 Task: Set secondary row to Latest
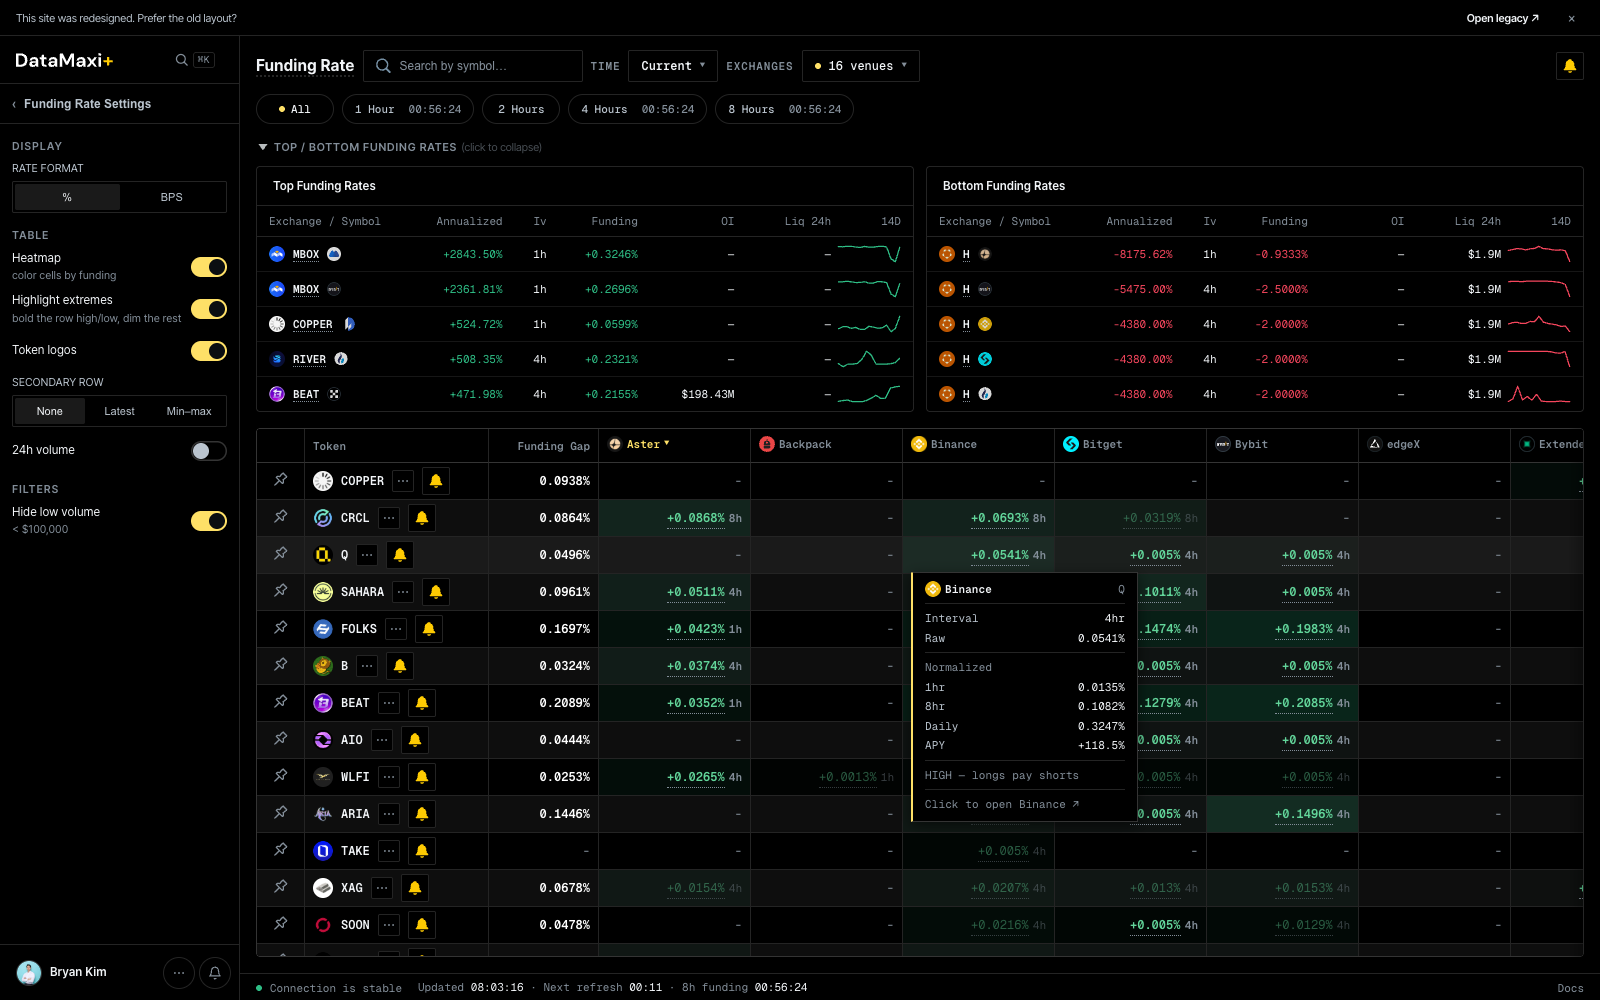(x=119, y=411)
